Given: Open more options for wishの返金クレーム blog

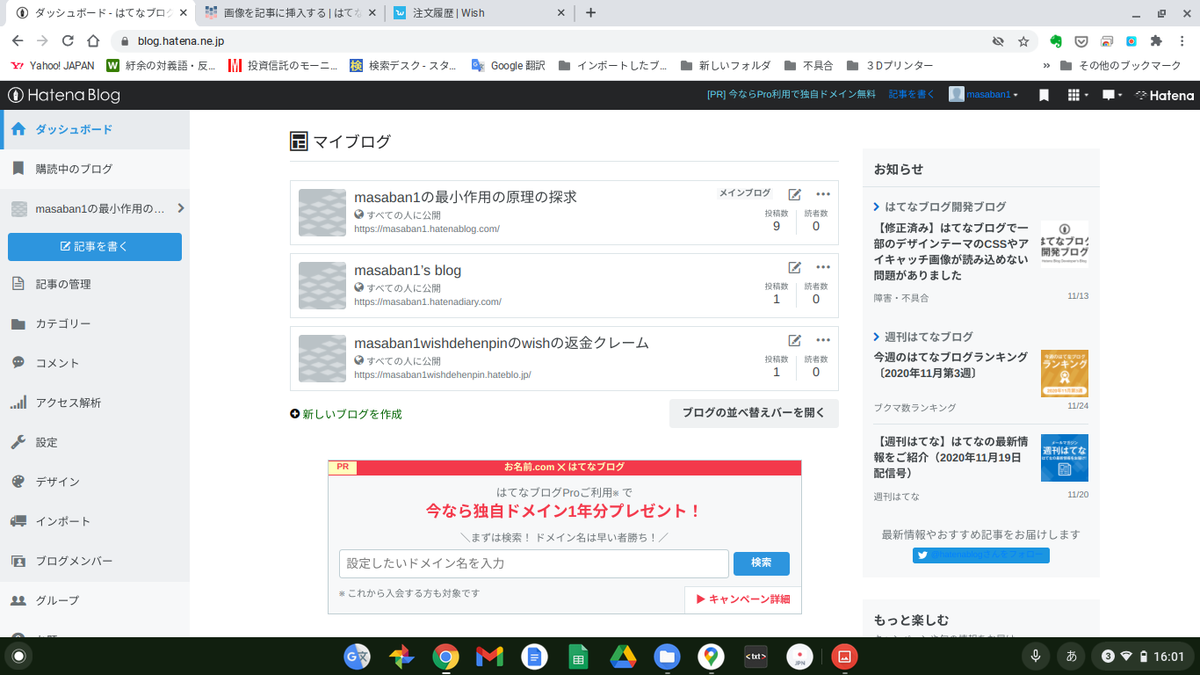Looking at the screenshot, I should (823, 340).
